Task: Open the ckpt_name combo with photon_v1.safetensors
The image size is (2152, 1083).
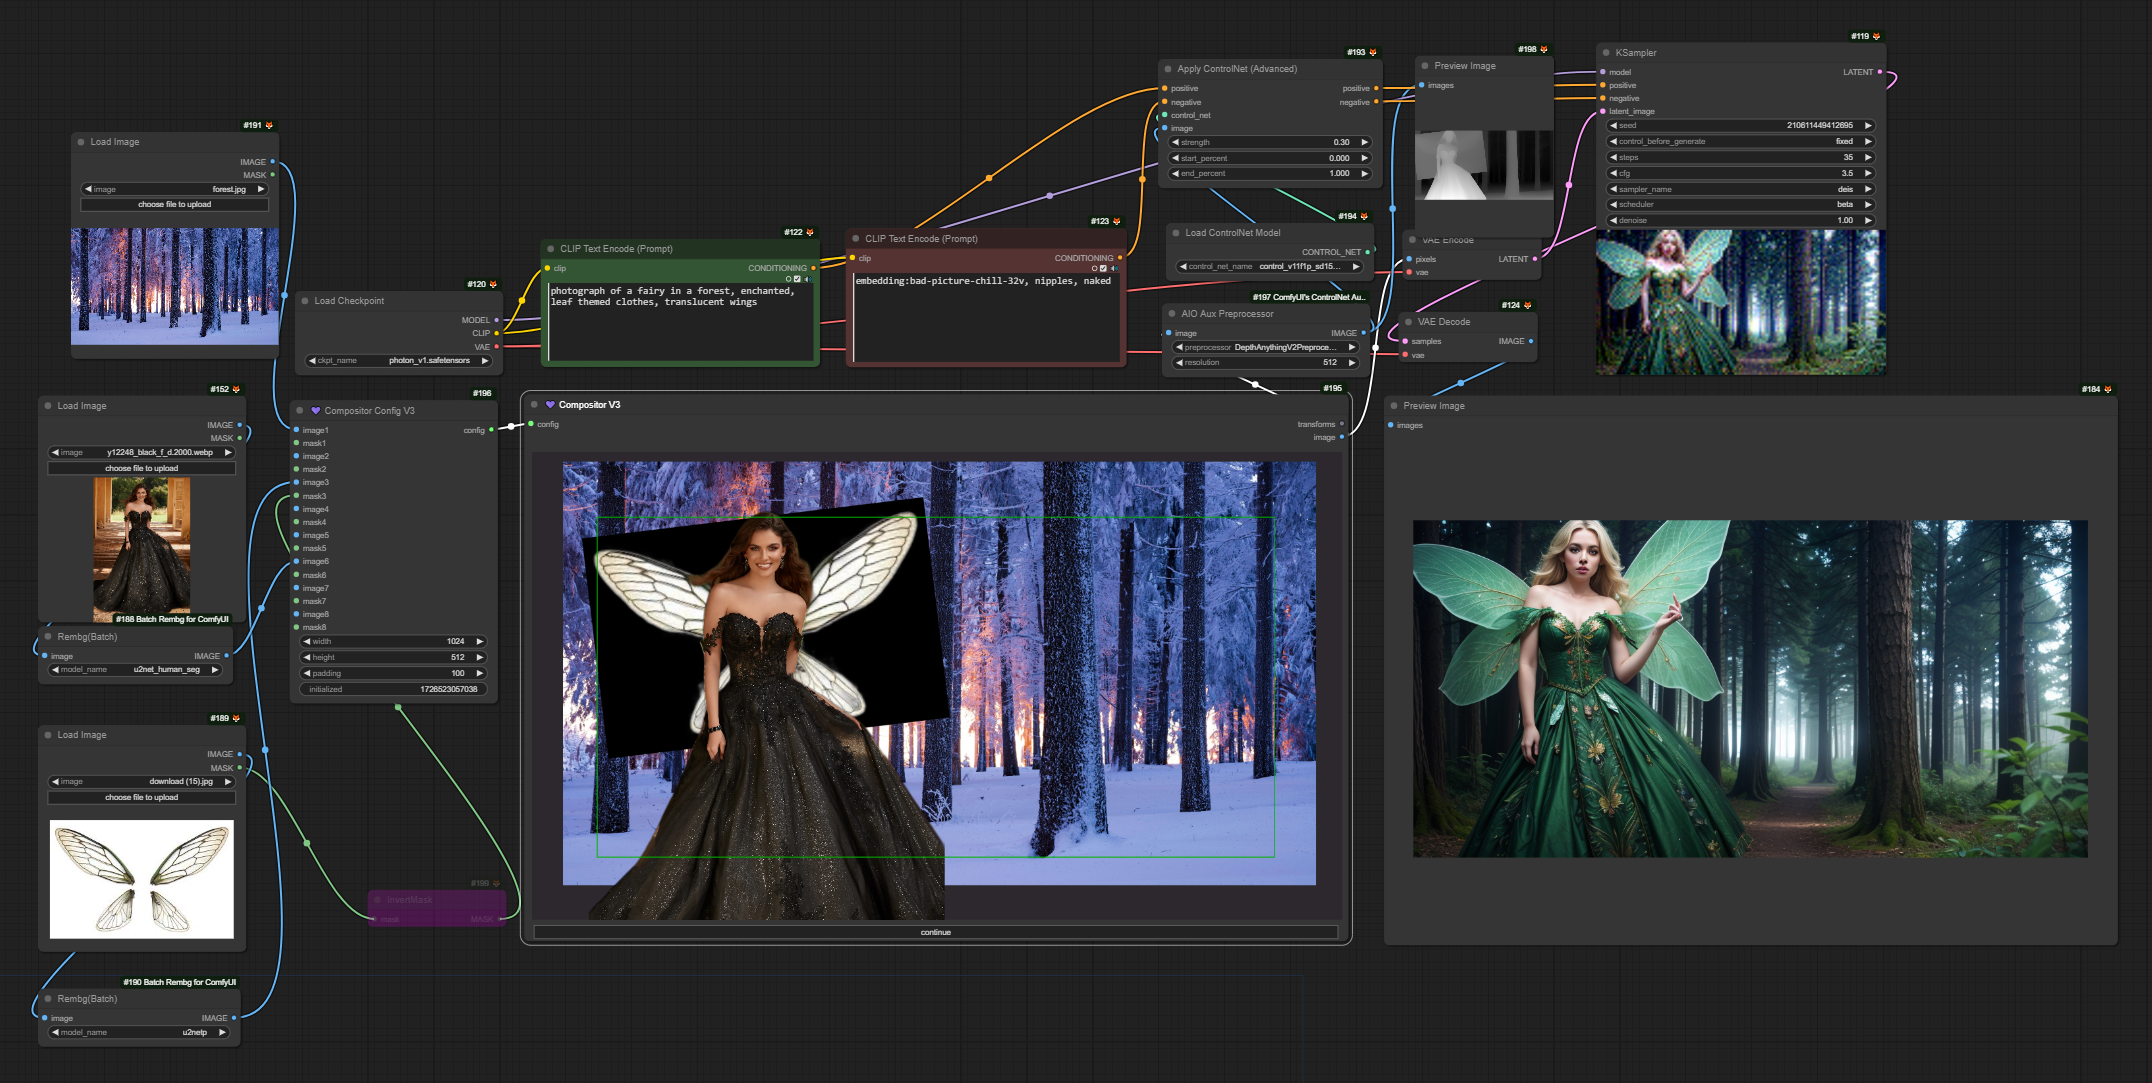Action: (398, 360)
